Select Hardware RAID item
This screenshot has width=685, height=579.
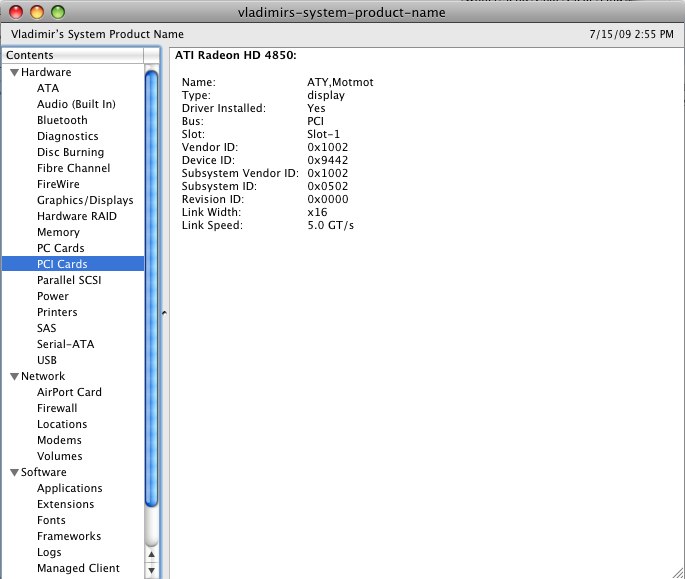77,216
